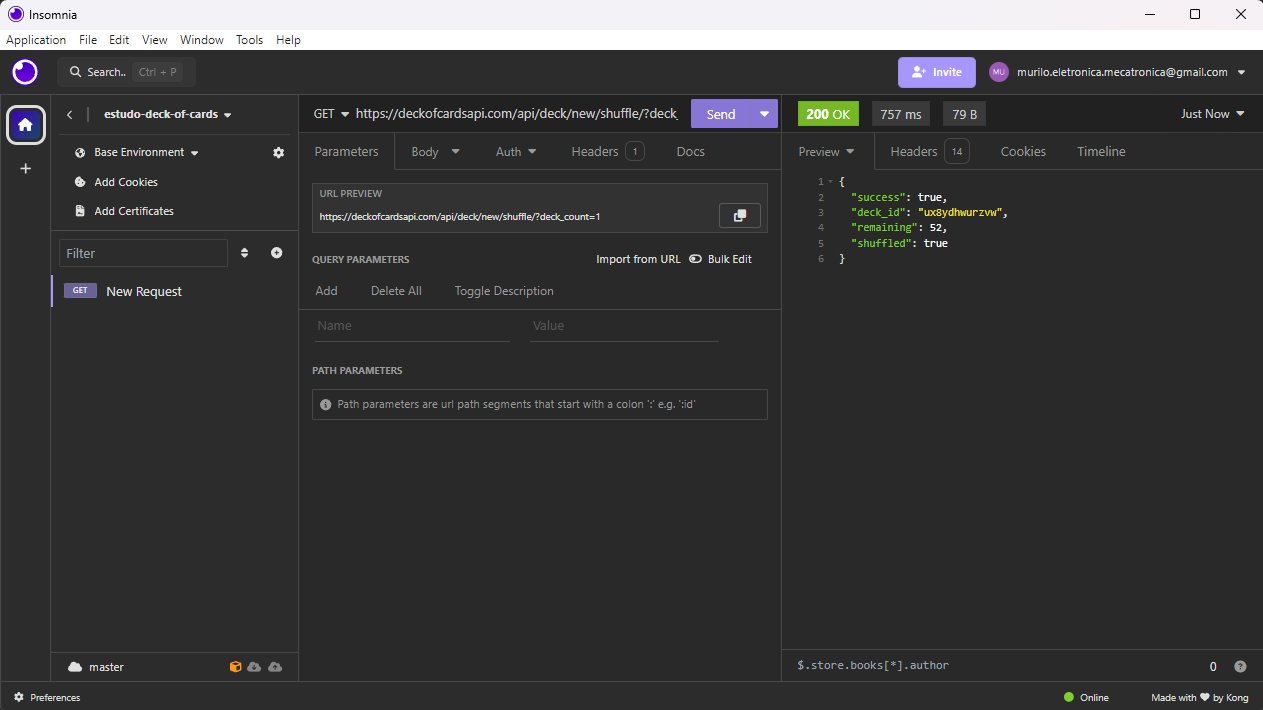This screenshot has width=1263, height=710.
Task: Expand the Base Environment dropdown
Action: click(137, 153)
